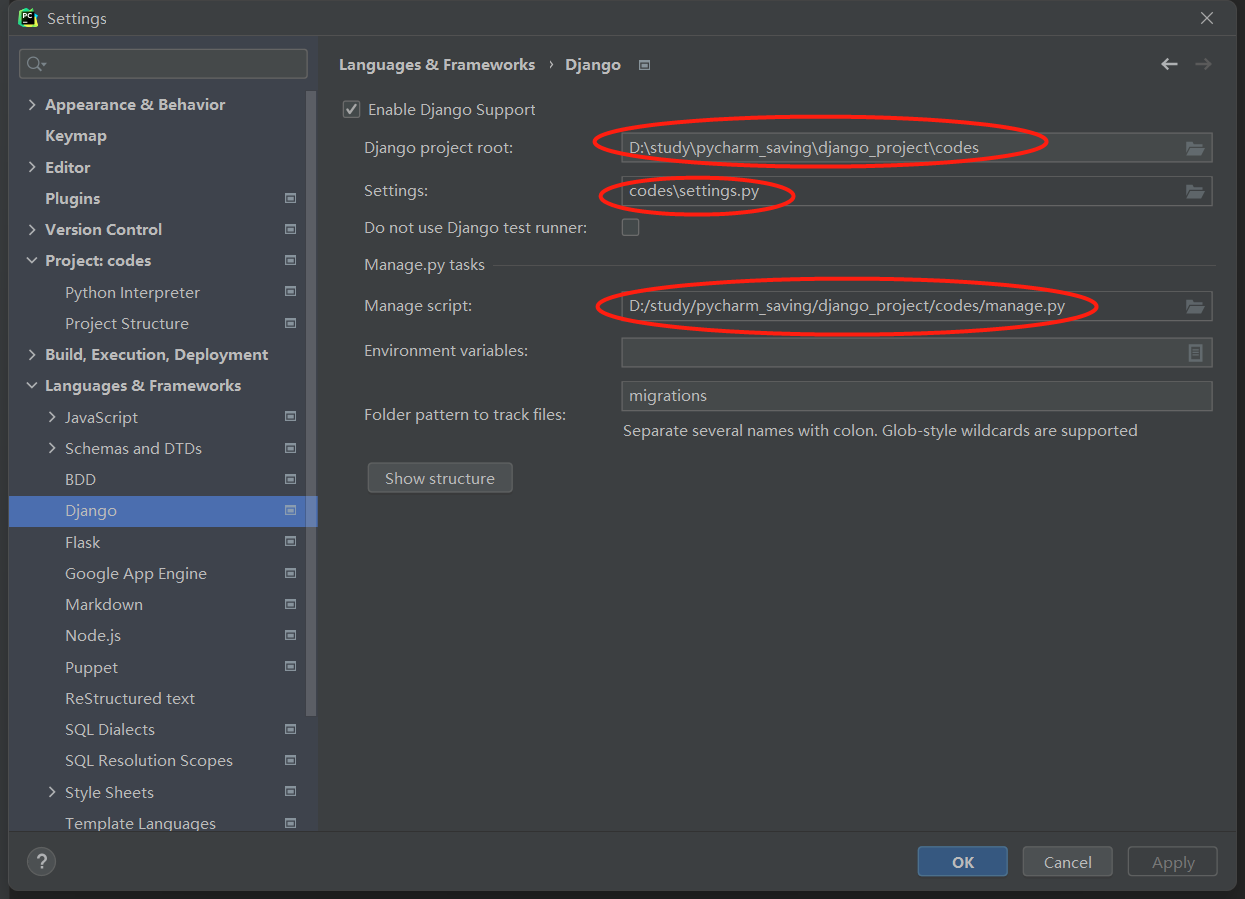Click the project-level icon on the BDD row
Image resolution: width=1245 pixels, height=899 pixels.
[290, 479]
